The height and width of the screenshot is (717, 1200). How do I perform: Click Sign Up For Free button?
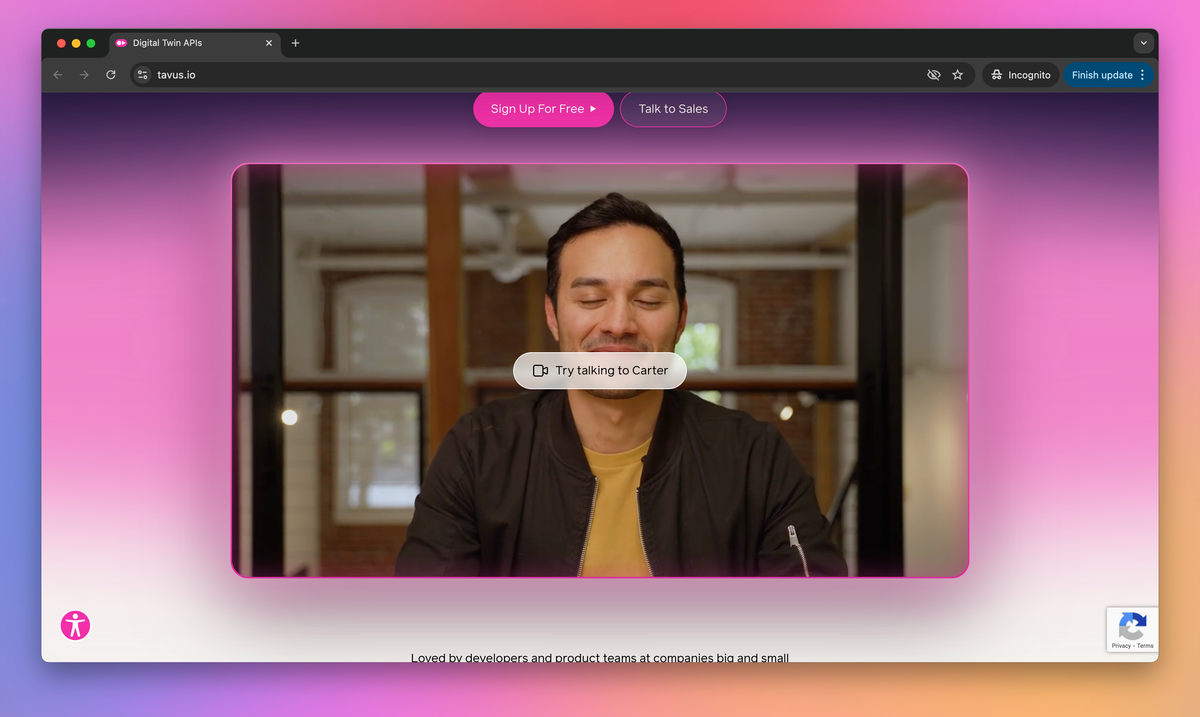point(543,109)
